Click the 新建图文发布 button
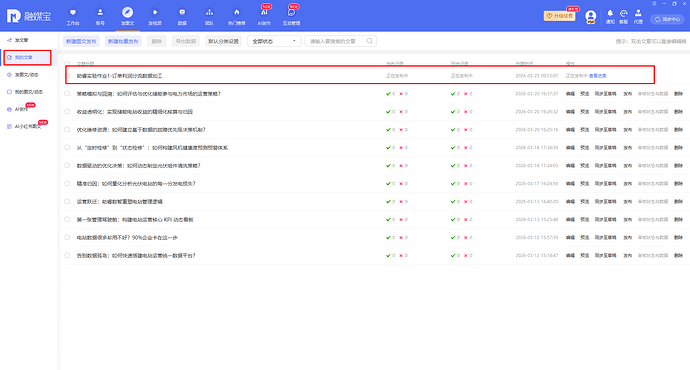Image resolution: width=690 pixels, height=370 pixels. point(81,41)
